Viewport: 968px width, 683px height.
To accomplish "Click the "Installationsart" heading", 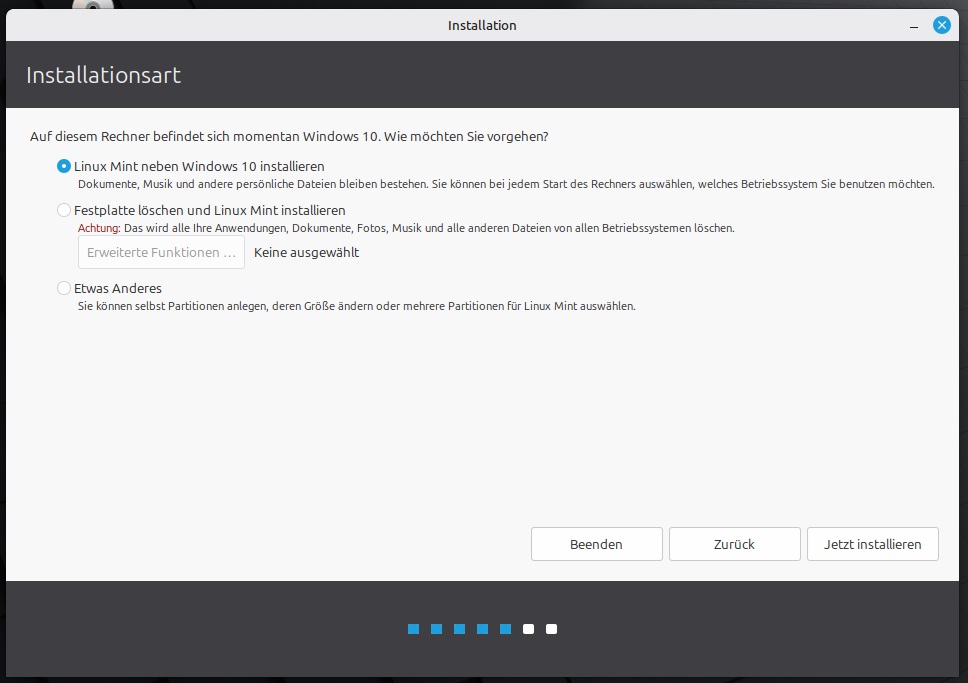I will coord(104,75).
